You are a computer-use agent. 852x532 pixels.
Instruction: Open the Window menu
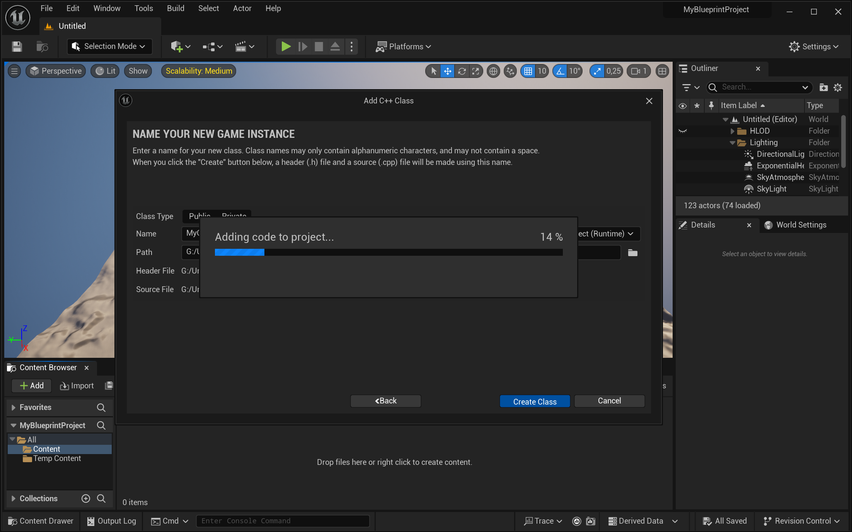106,9
